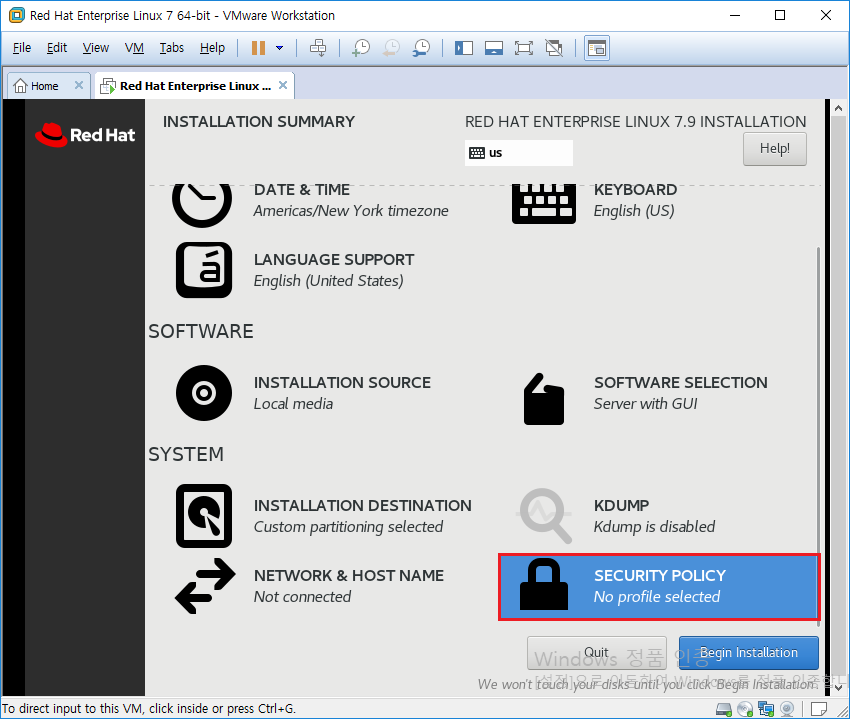Open Software Selection package icon

[544, 399]
